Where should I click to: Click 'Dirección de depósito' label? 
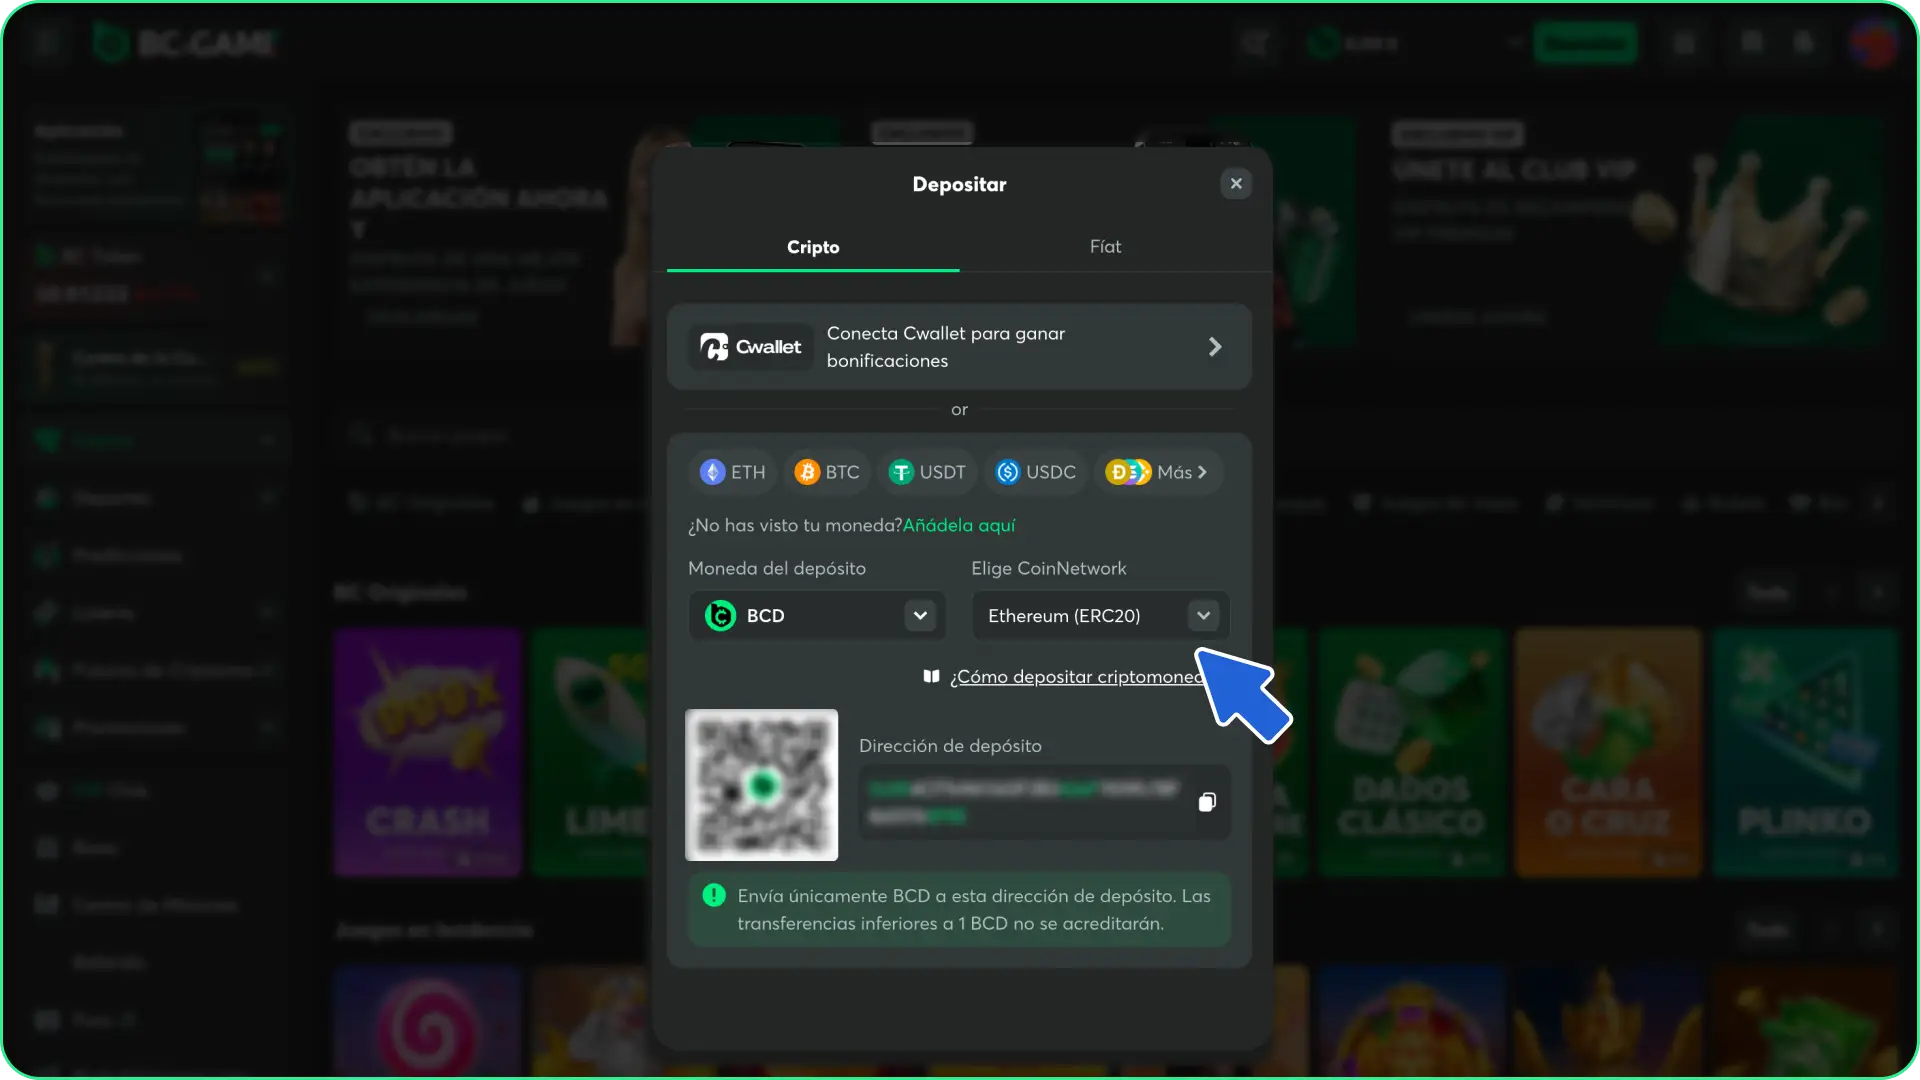click(x=950, y=746)
